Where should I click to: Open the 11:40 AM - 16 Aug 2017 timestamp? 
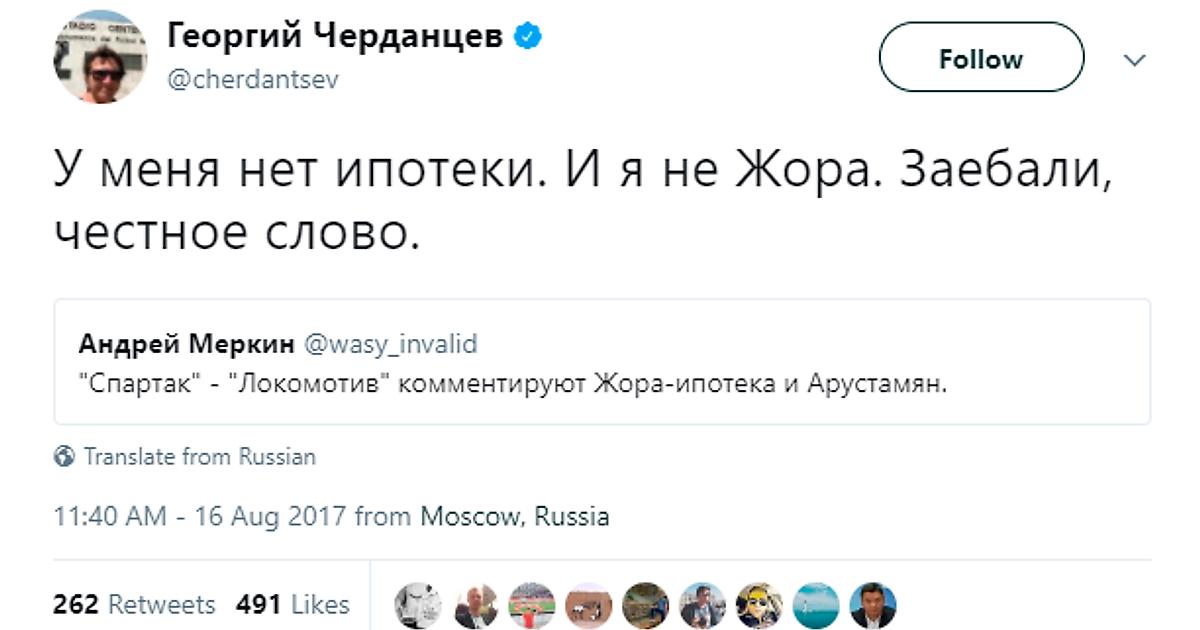tap(199, 517)
